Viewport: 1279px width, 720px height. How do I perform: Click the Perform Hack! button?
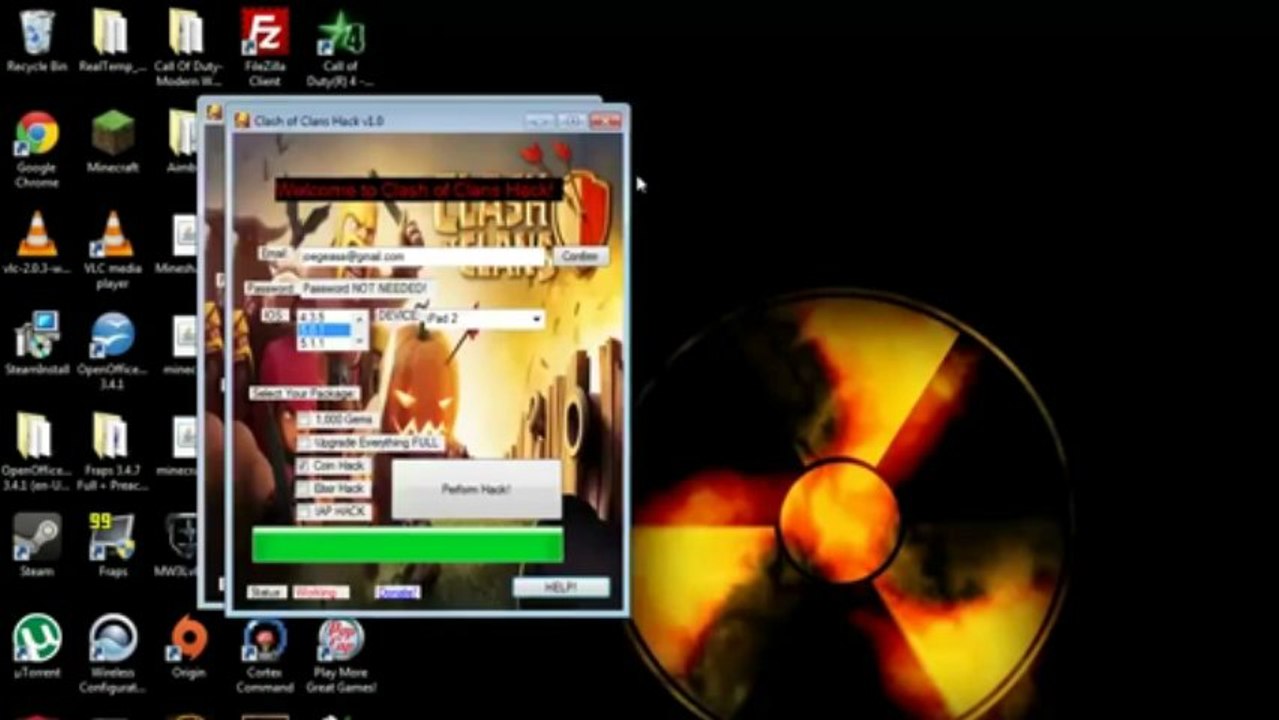pos(476,489)
